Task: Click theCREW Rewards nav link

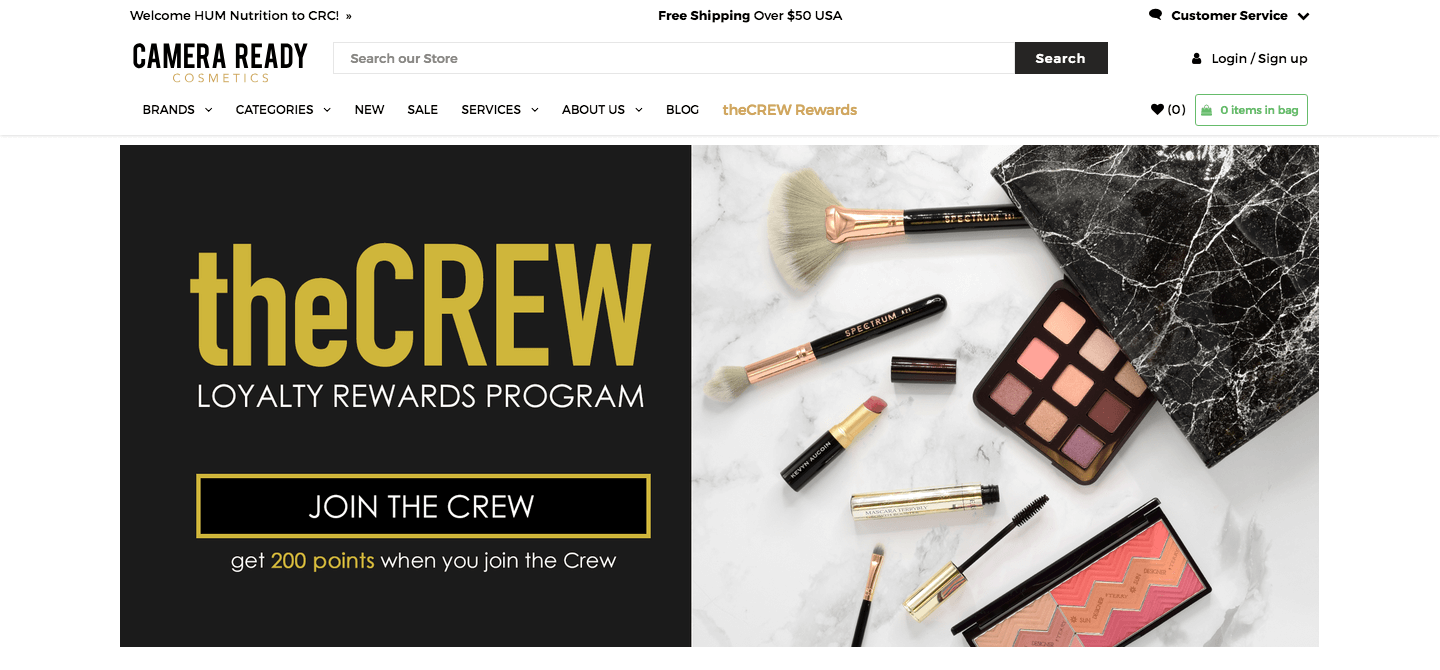Action: 790,110
